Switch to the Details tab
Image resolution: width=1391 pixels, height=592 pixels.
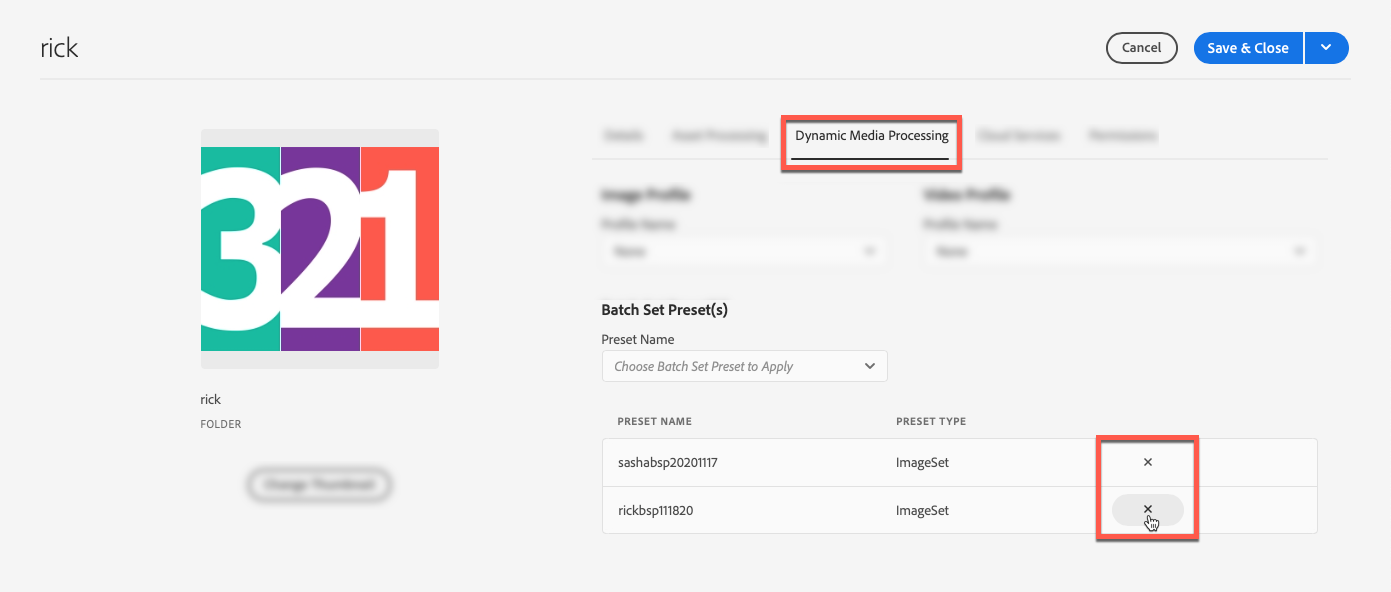(624, 135)
